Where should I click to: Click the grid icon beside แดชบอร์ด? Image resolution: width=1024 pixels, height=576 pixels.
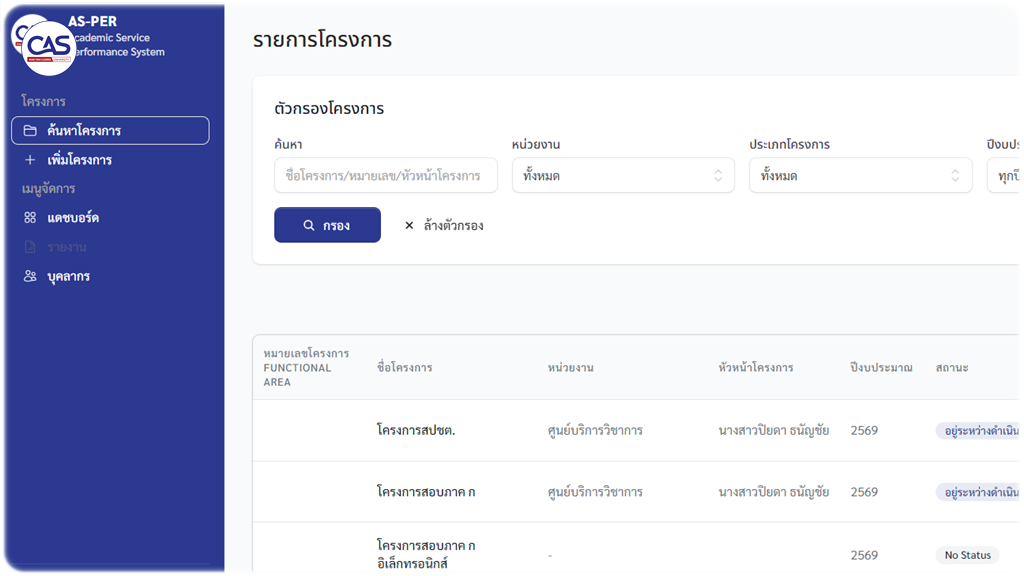click(x=30, y=218)
